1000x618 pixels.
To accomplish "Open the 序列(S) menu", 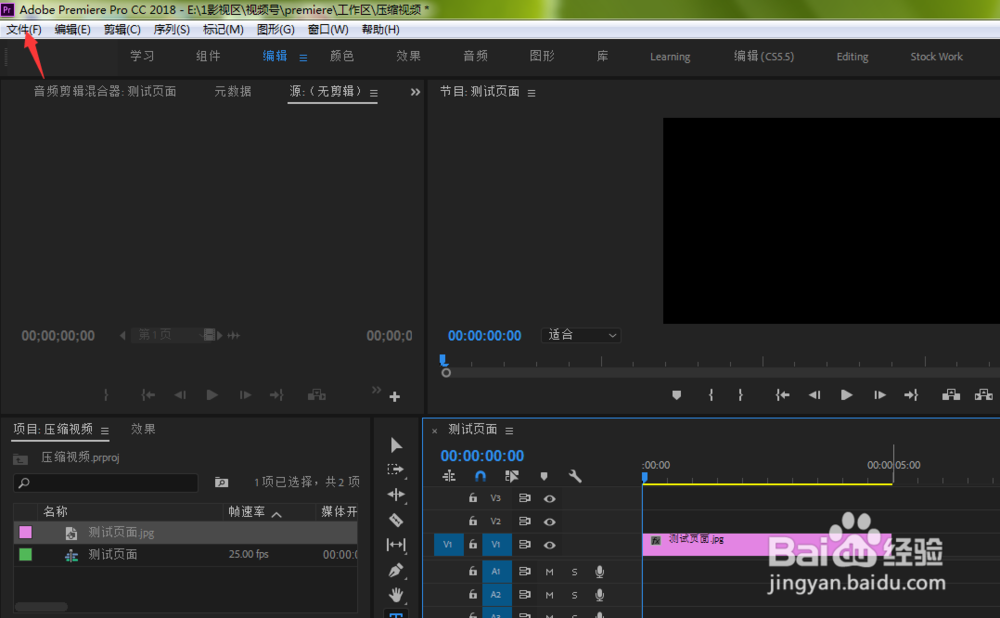I will point(172,29).
